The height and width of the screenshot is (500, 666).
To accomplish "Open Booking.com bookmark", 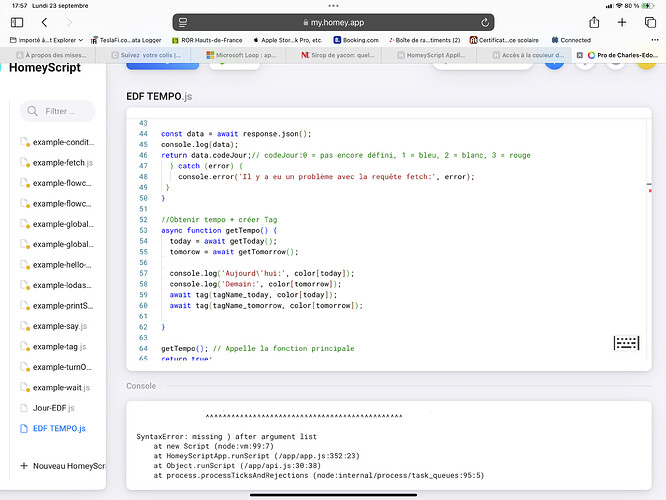I will 356,40.
